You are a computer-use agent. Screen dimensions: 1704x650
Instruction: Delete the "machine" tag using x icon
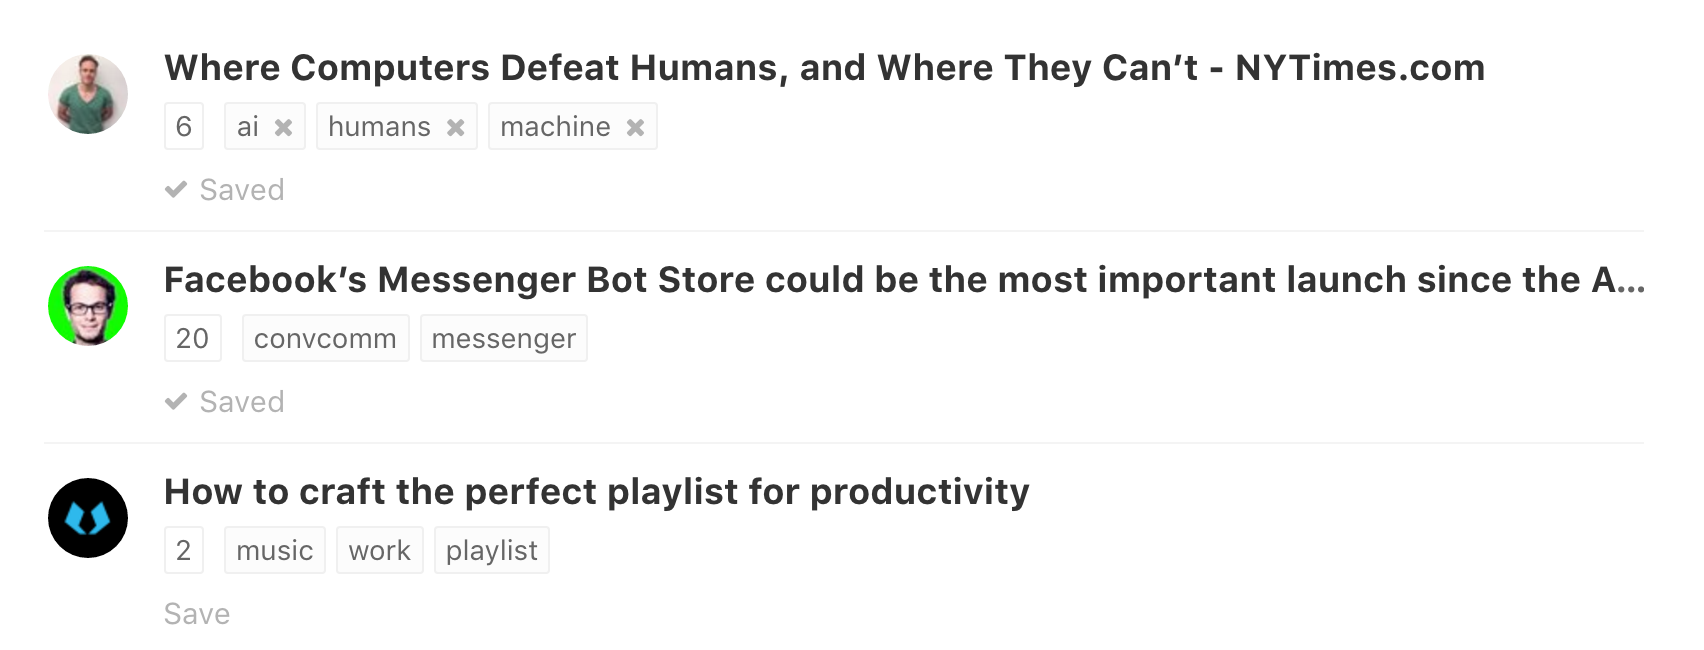635,128
